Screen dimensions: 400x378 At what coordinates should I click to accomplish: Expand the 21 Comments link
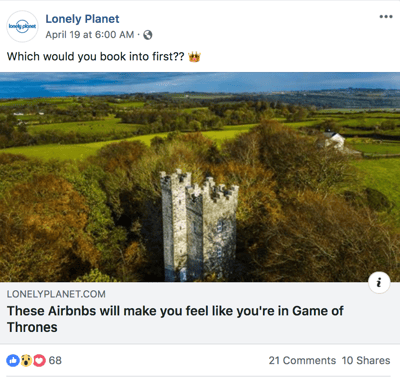302,360
